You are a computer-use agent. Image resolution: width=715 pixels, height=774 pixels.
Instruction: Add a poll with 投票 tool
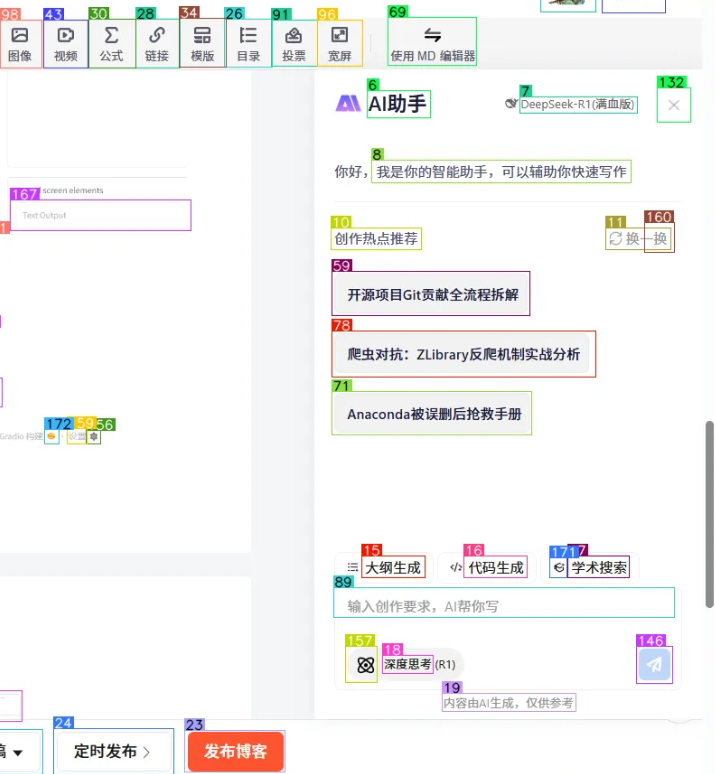pyautogui.click(x=294, y=44)
